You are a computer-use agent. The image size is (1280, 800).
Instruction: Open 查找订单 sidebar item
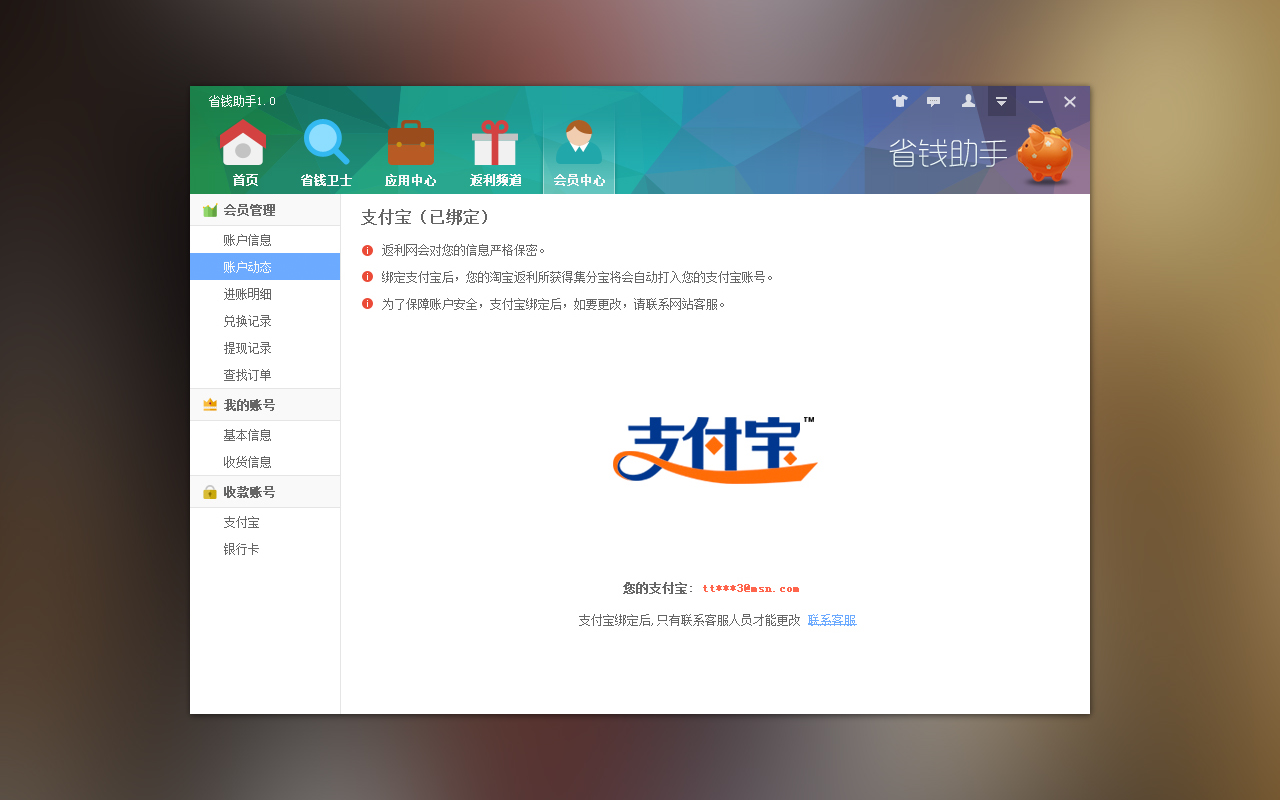pyautogui.click(x=265, y=375)
